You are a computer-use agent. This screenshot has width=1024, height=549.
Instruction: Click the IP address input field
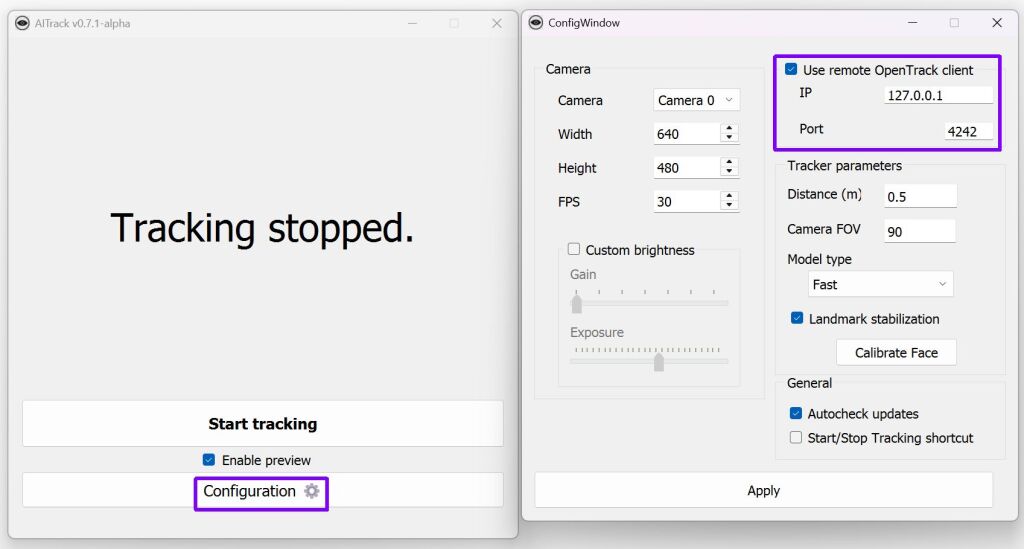pyautogui.click(x=938, y=96)
